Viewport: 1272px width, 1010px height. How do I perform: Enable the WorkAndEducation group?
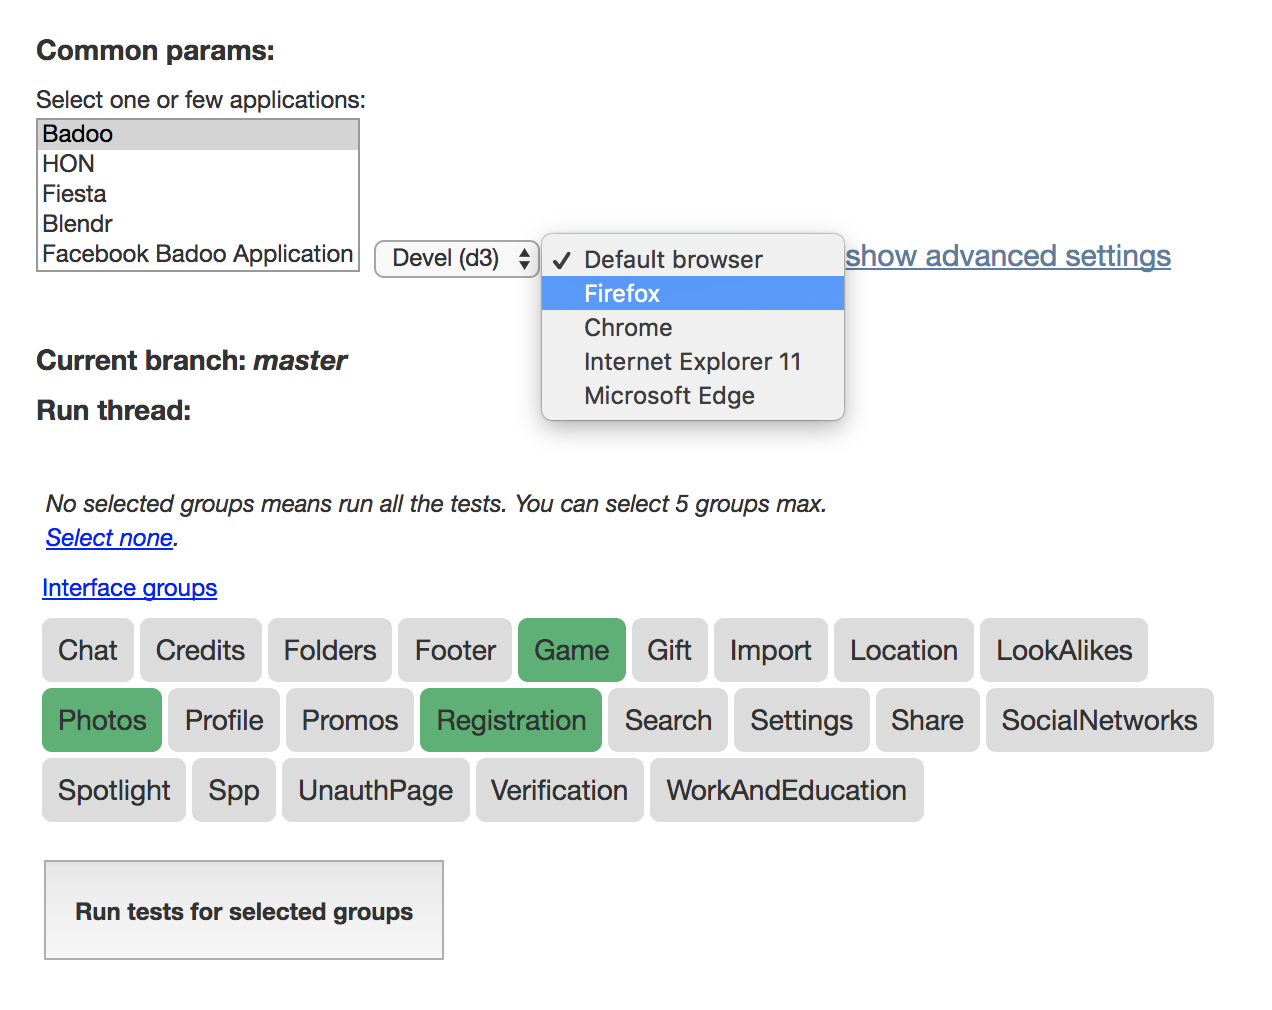point(786,790)
